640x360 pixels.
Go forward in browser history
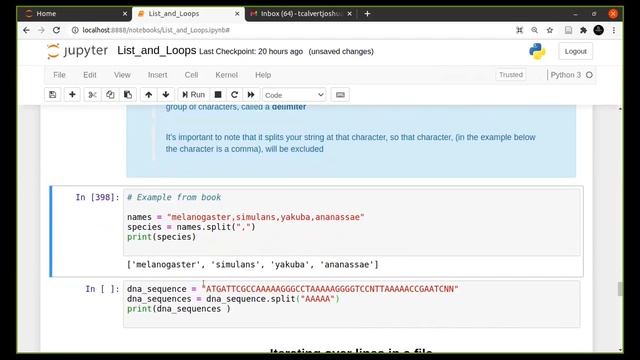click(x=41, y=30)
